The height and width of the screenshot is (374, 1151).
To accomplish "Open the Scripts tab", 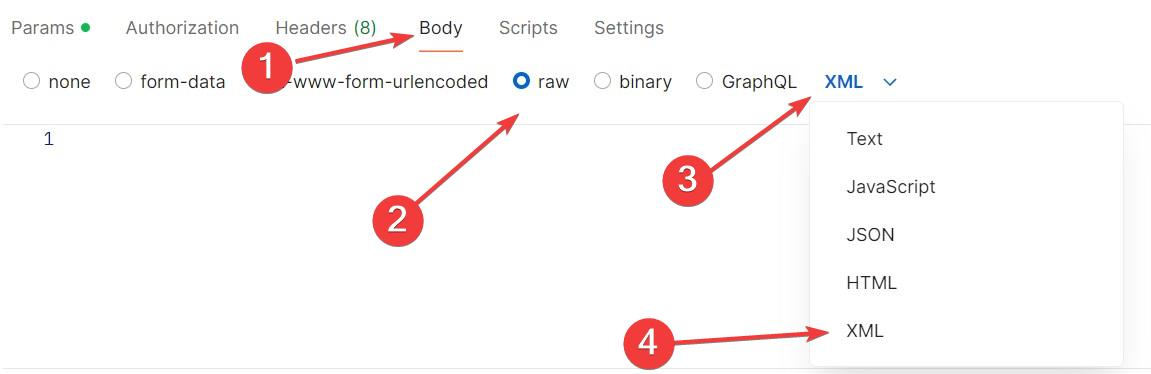I will pos(528,28).
